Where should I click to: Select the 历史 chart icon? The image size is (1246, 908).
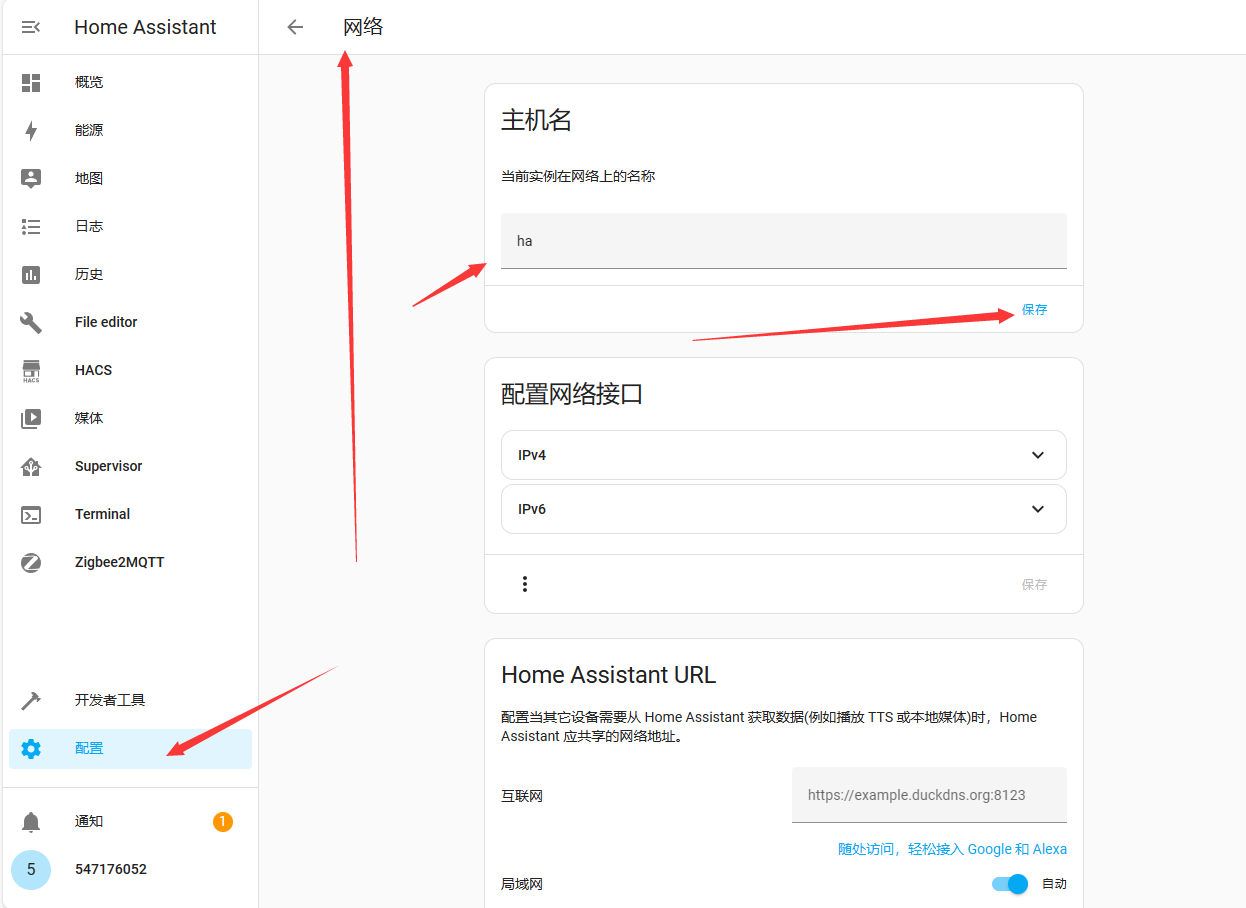tap(31, 274)
